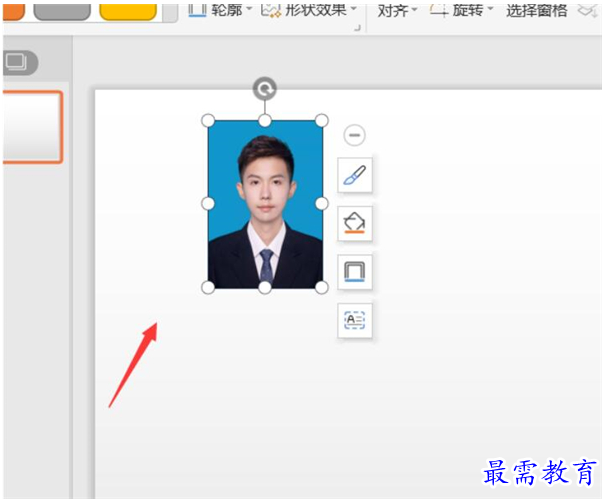Select the gray shape style swatch
605x504 pixels.
click(62, 12)
